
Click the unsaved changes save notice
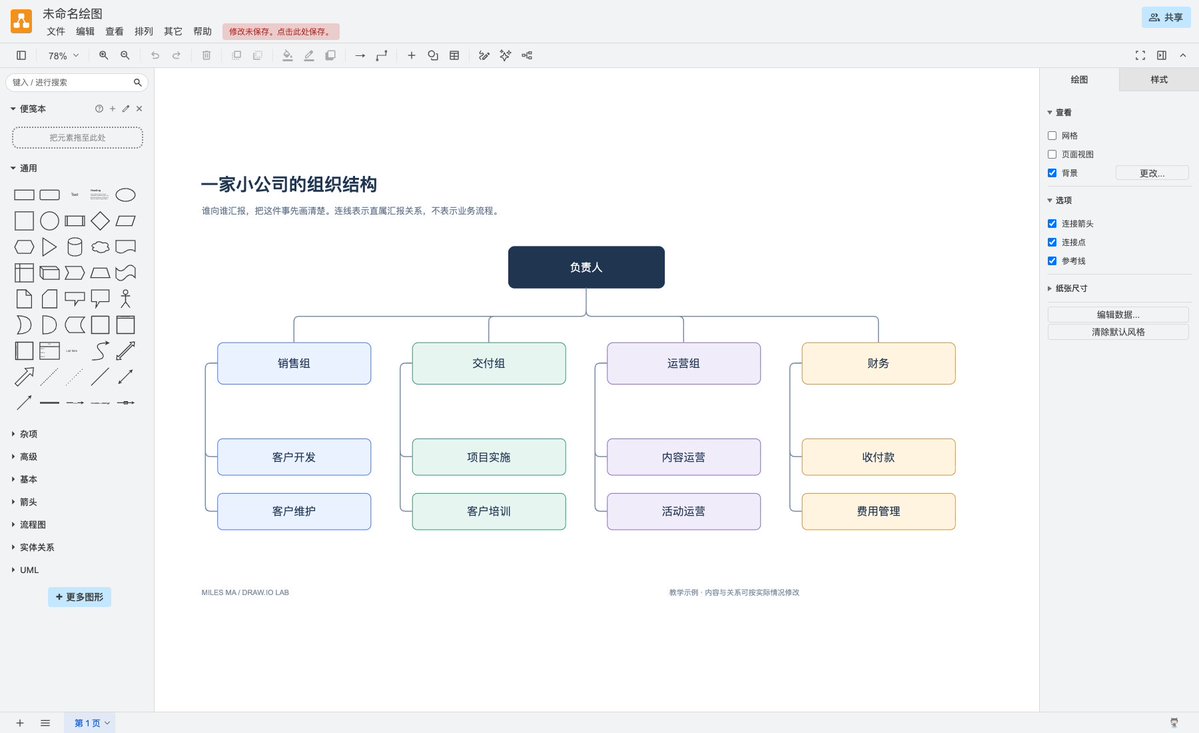(281, 31)
